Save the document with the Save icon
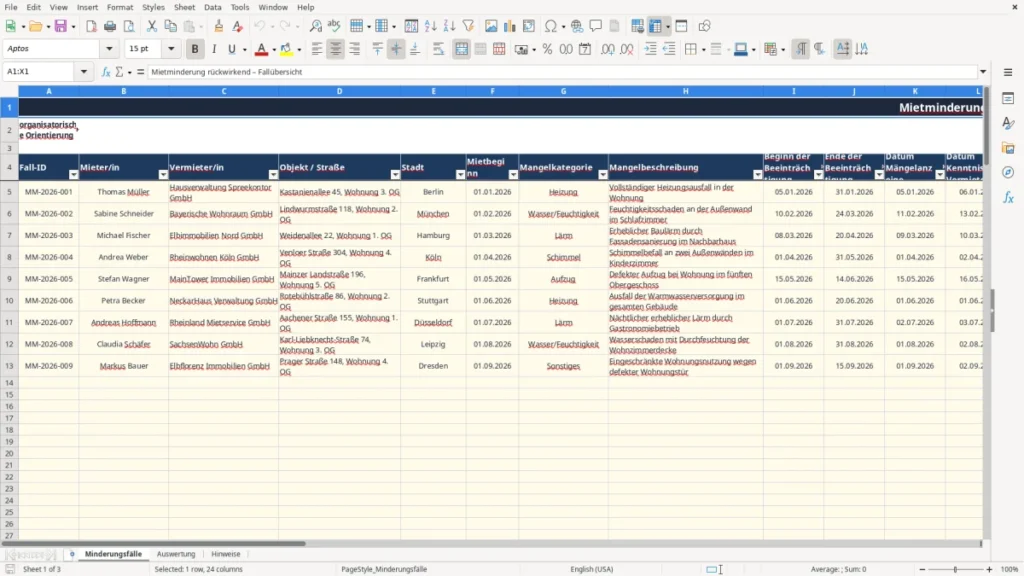This screenshot has height=576, width=1024. click(61, 26)
